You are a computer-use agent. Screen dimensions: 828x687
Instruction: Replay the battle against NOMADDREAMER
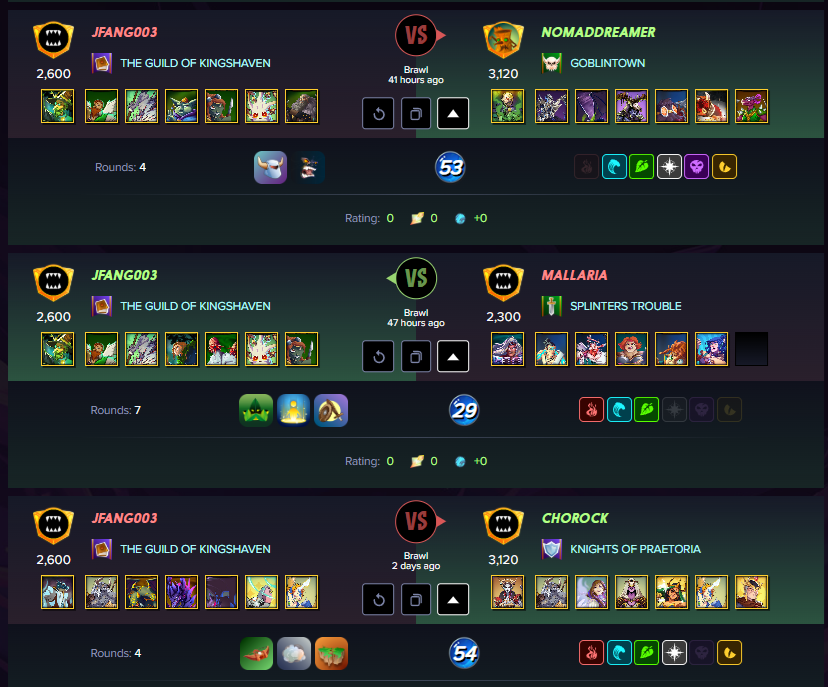point(378,114)
